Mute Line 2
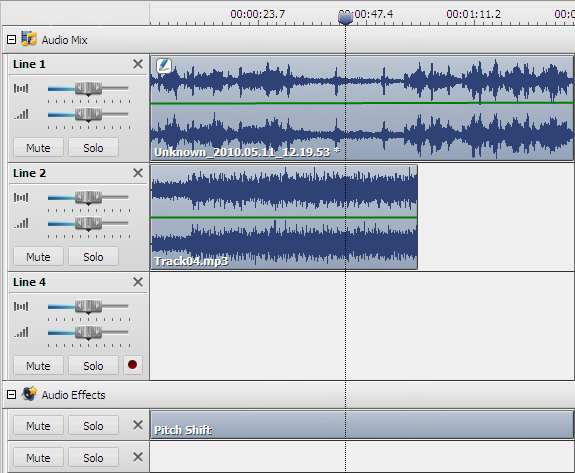The width and height of the screenshot is (575, 473). 39,256
